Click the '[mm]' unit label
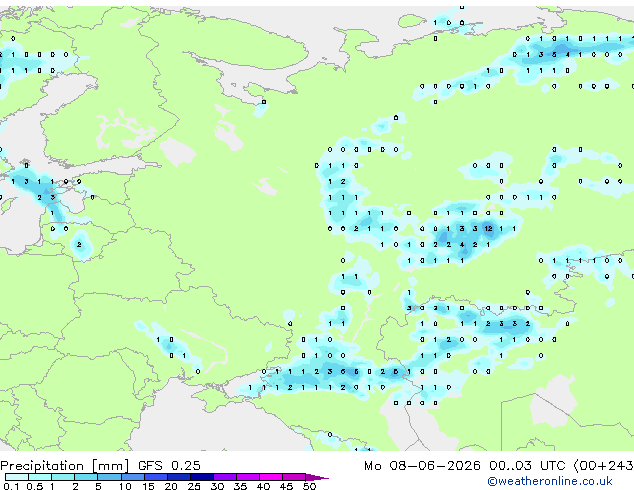The height and width of the screenshot is (490, 634). click(x=111, y=466)
